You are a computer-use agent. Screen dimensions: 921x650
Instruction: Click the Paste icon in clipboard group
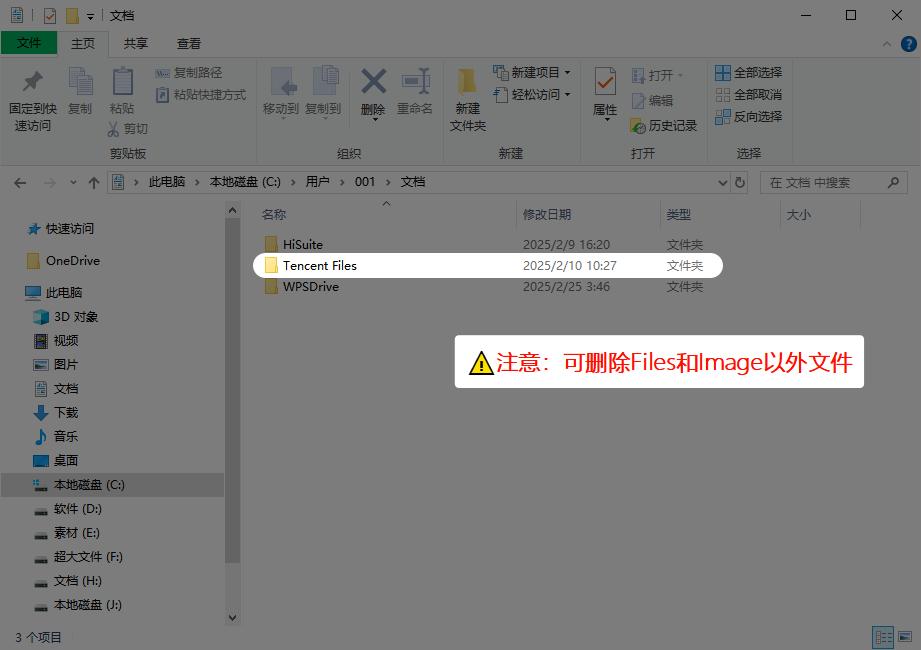tap(122, 90)
